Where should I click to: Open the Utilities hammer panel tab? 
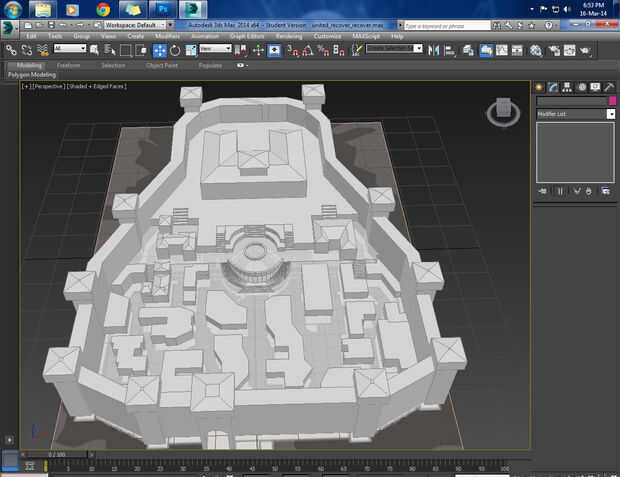608,87
